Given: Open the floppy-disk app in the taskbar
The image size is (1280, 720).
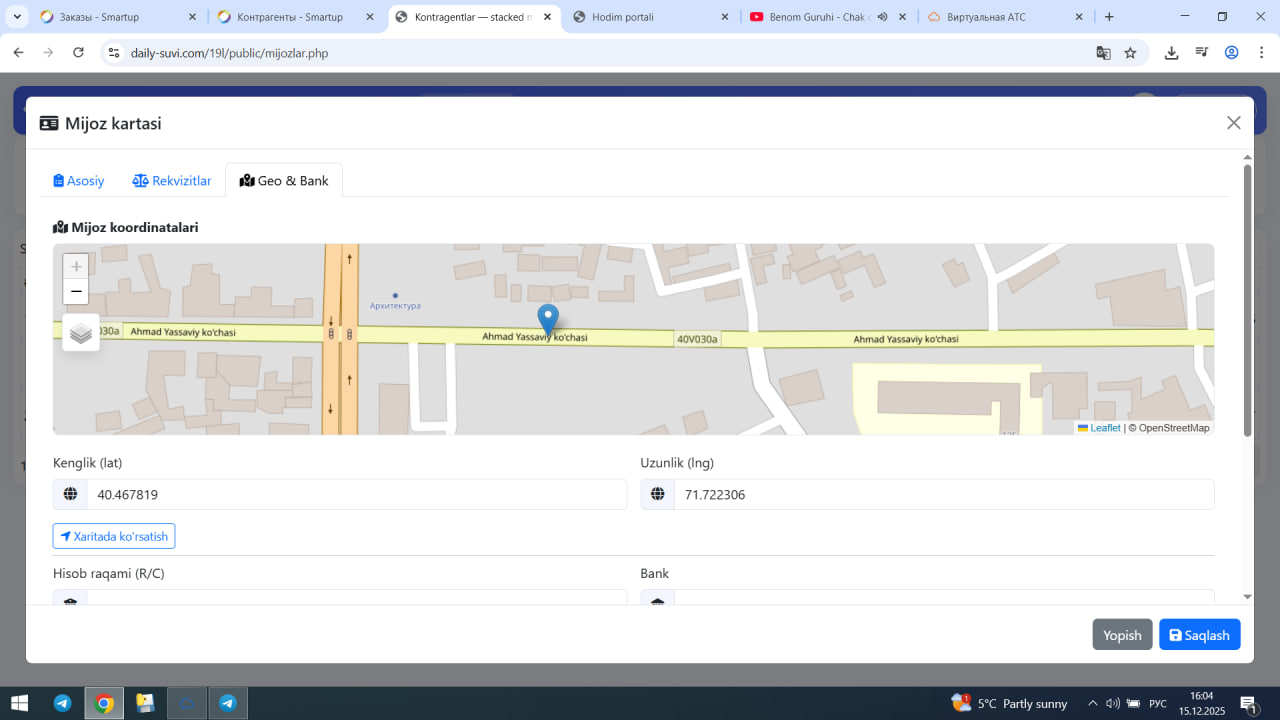Looking at the screenshot, I should [x=145, y=703].
